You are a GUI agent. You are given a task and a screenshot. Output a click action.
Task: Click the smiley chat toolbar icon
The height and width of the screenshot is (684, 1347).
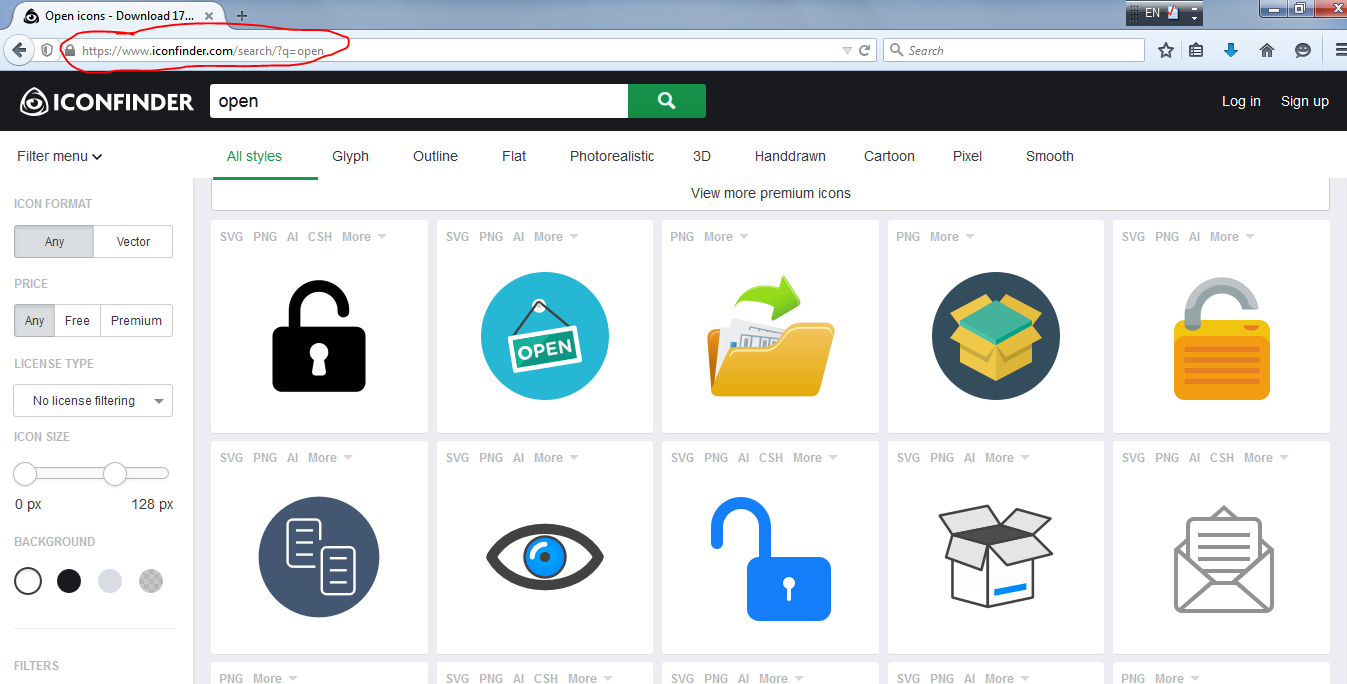(x=1303, y=50)
